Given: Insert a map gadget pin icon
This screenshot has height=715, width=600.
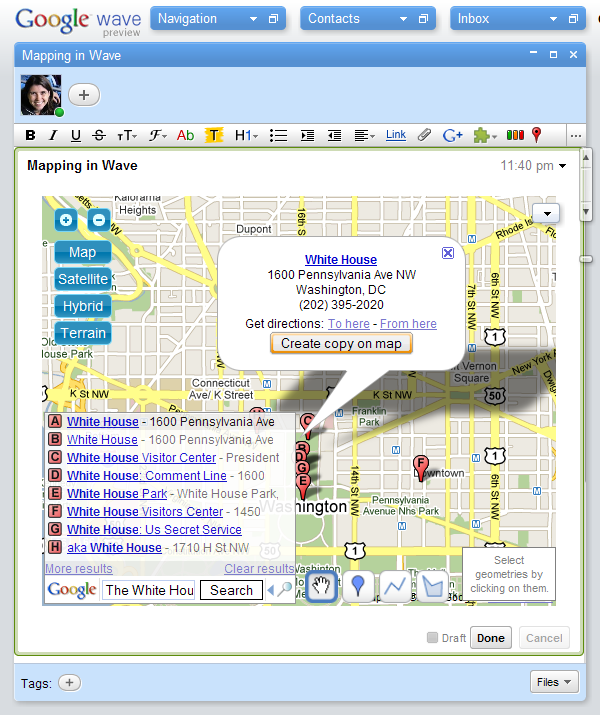Looking at the screenshot, I should point(537,135).
